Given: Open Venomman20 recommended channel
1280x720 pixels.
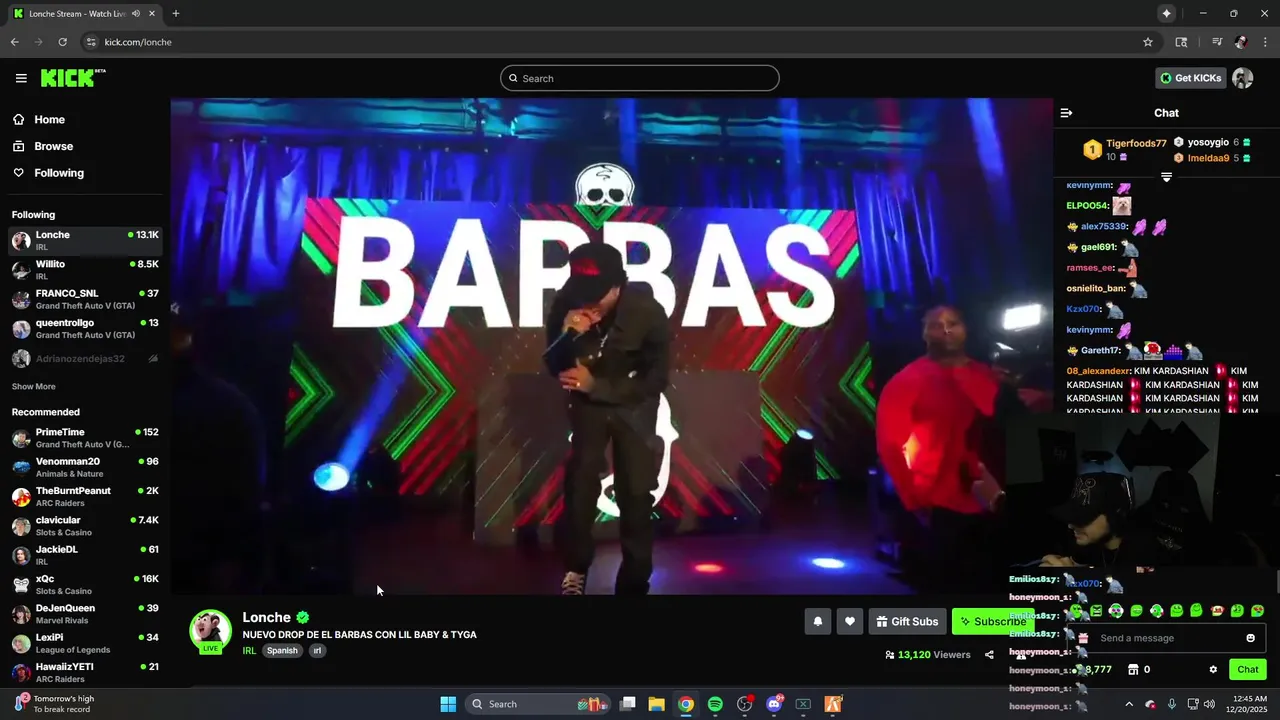Looking at the screenshot, I should tap(85, 467).
